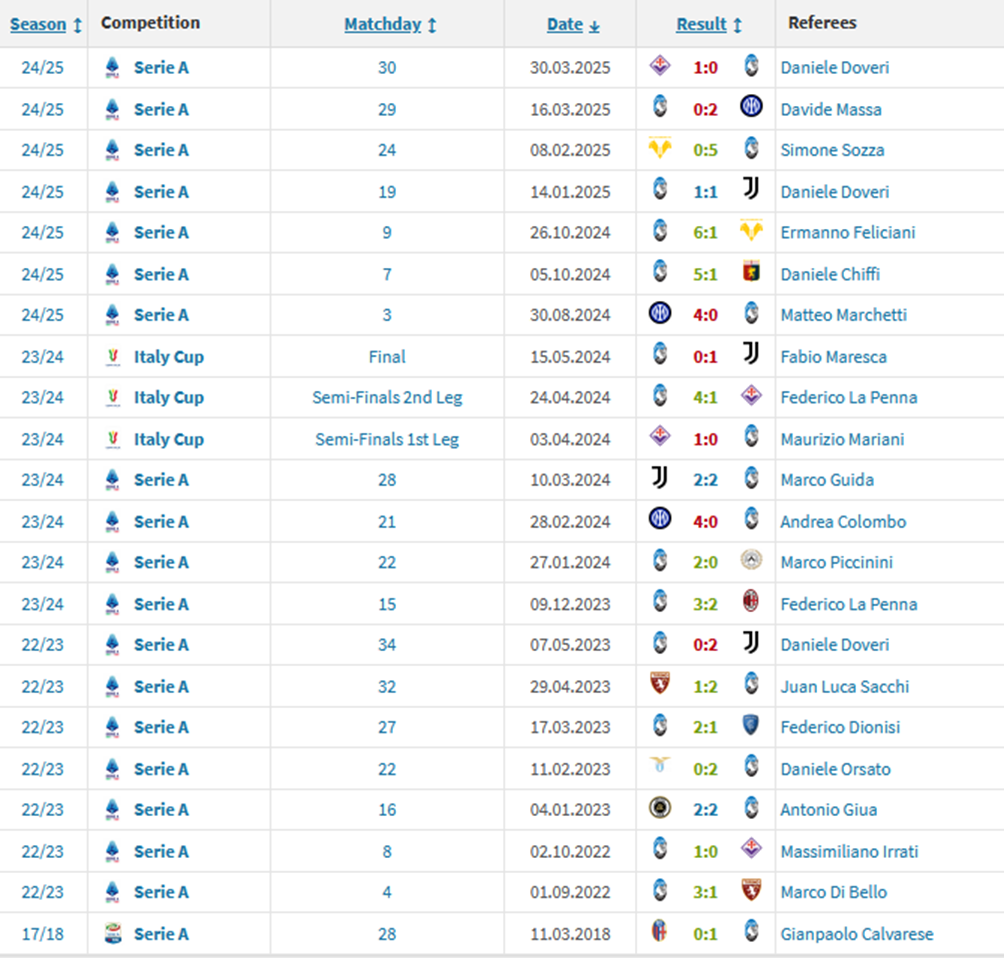The image size is (1004, 958).
Task: Open referee Ermanno Feliciani's profile
Action: [x=847, y=232]
